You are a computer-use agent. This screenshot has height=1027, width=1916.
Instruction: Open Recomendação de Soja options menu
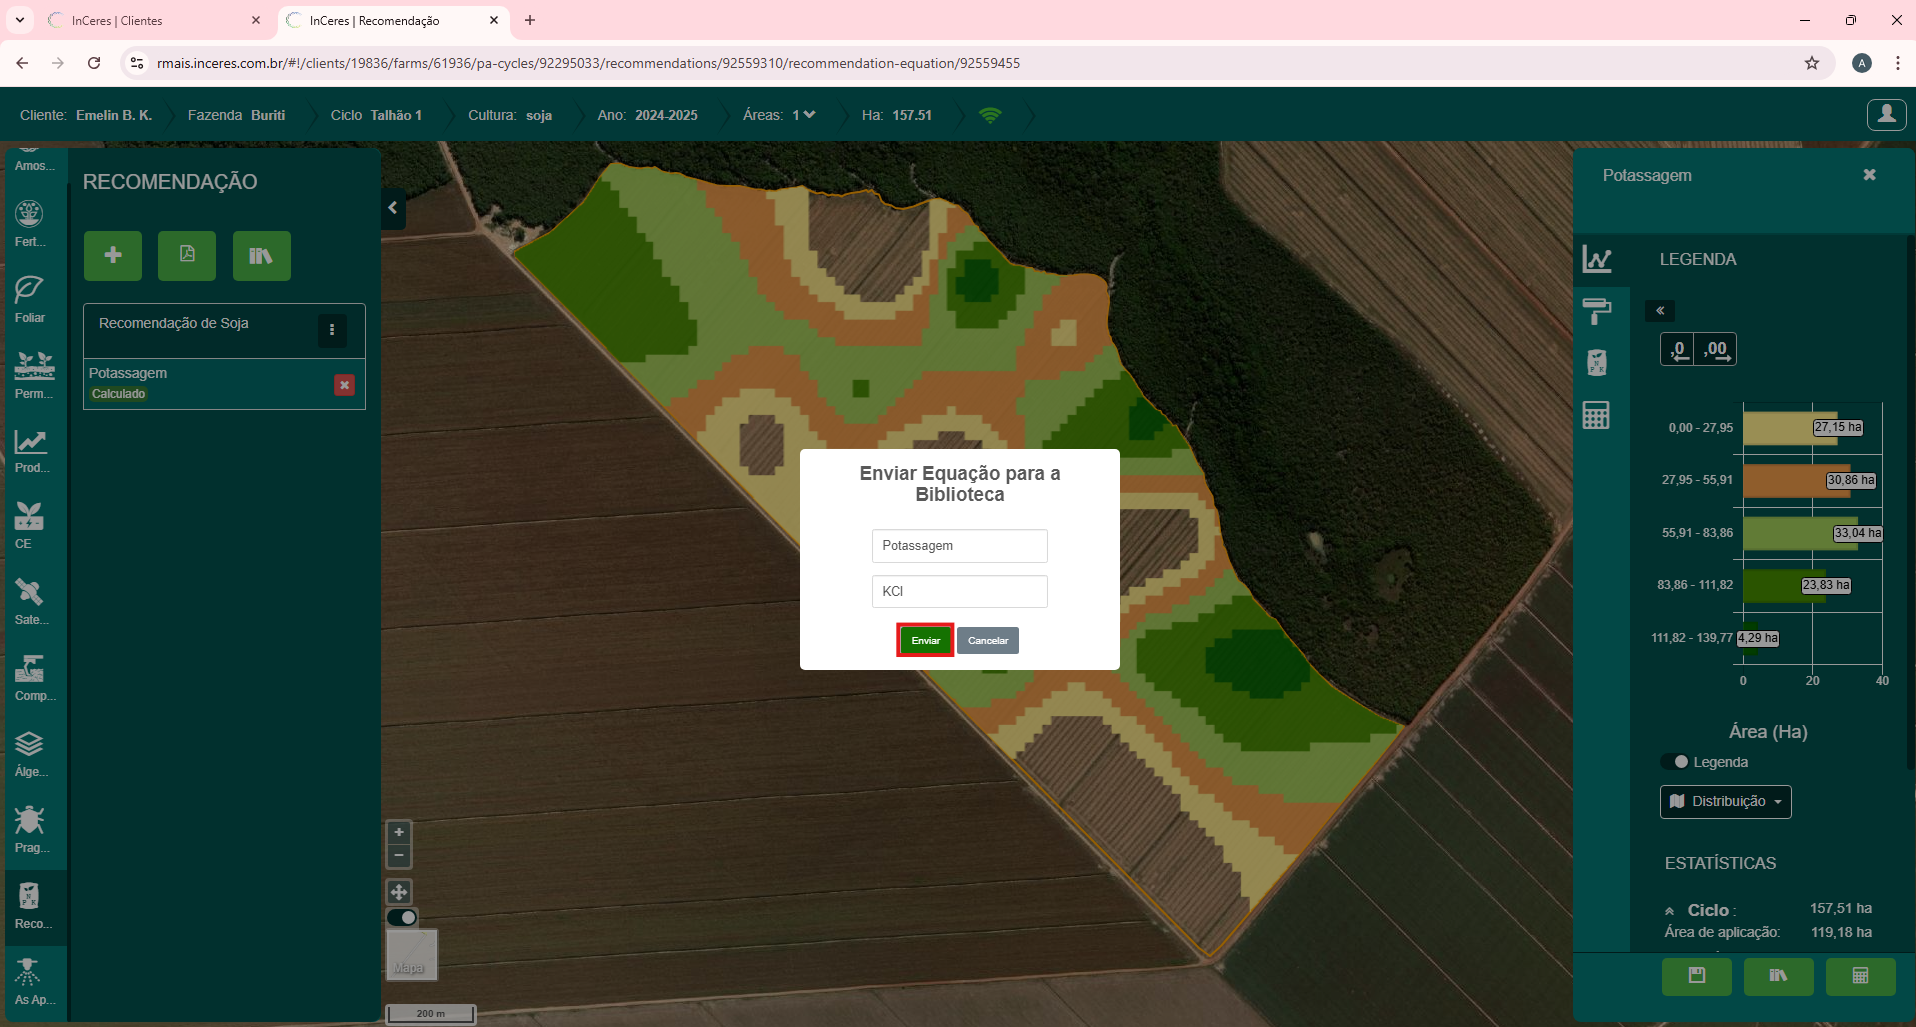(x=332, y=330)
